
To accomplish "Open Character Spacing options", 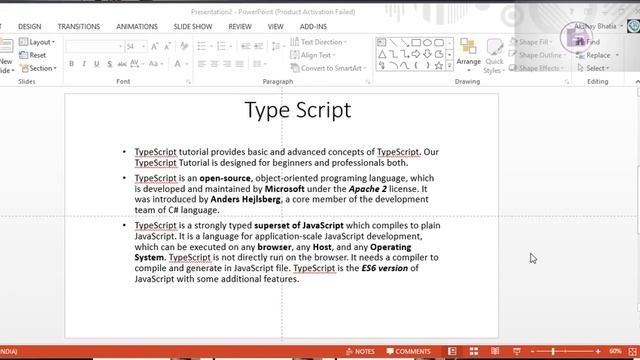I will (x=137, y=64).
